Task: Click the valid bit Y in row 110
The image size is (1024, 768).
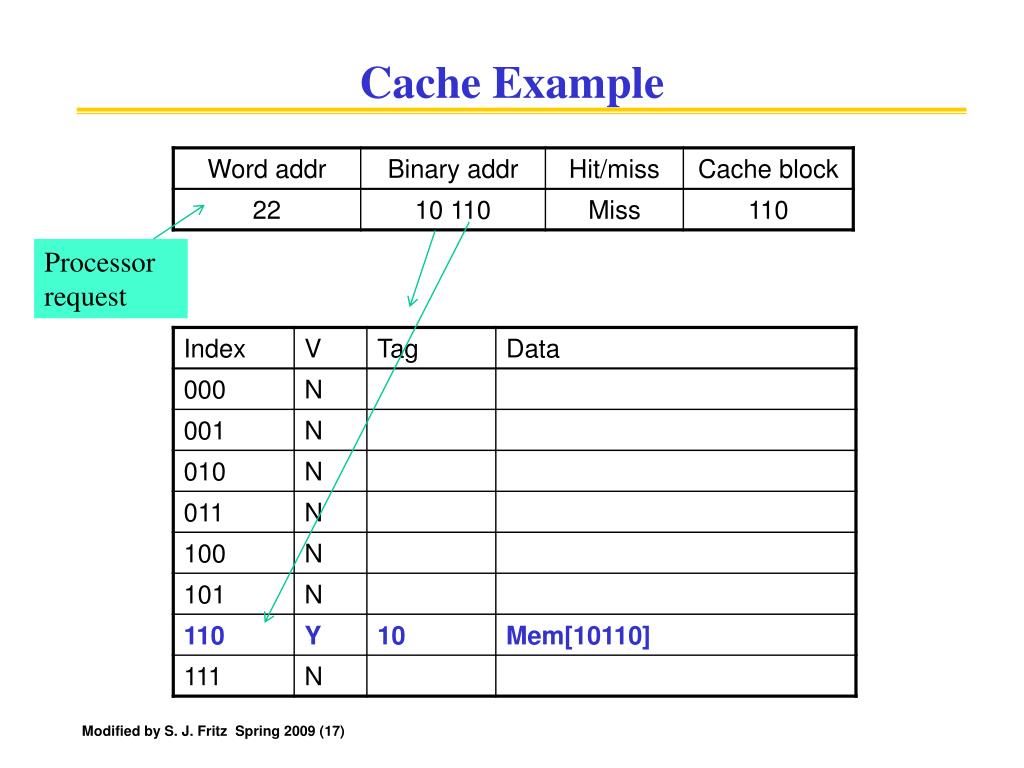Action: pyautogui.click(x=313, y=635)
